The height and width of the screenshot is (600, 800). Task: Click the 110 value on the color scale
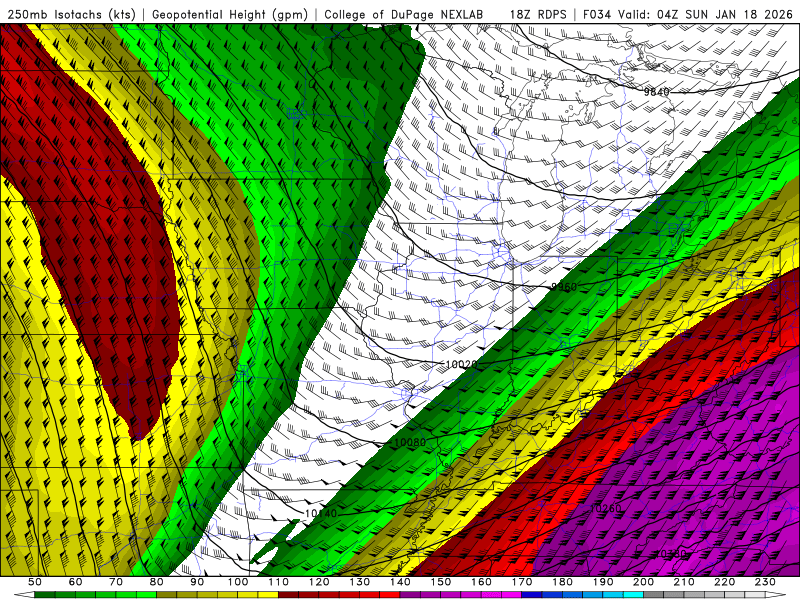point(279,582)
